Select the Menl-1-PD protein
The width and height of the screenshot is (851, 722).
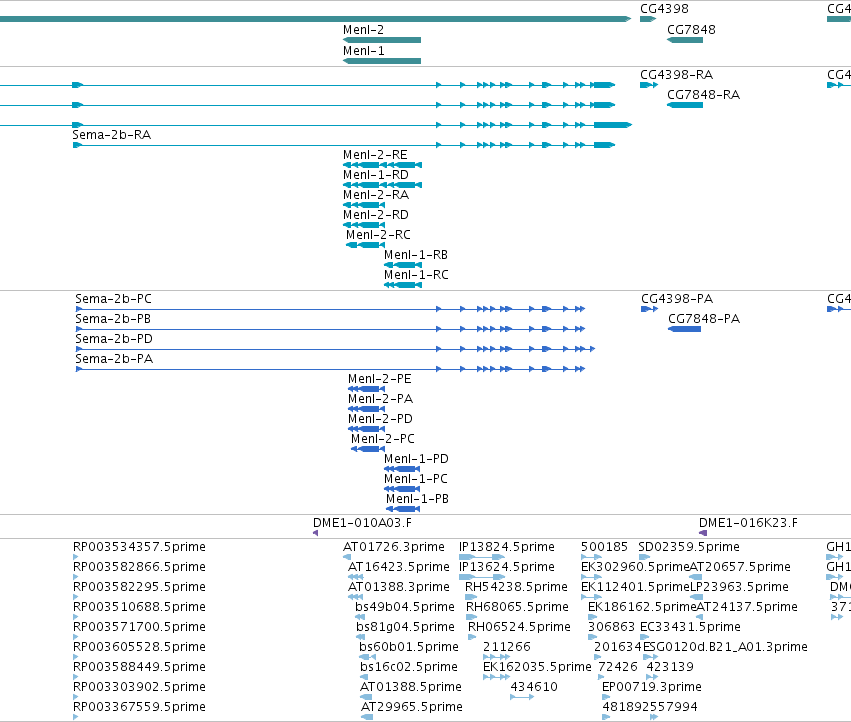point(402,469)
